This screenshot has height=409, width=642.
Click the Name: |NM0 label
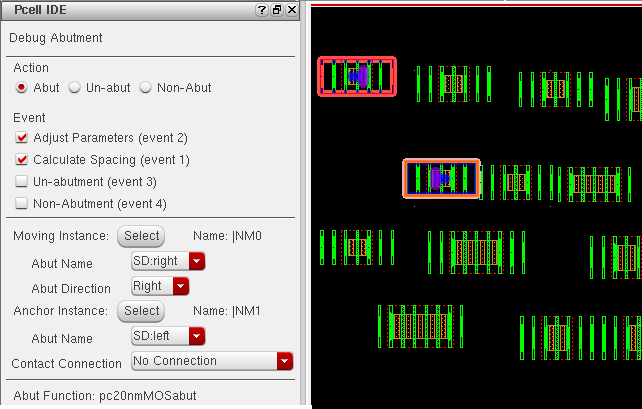pos(227,236)
